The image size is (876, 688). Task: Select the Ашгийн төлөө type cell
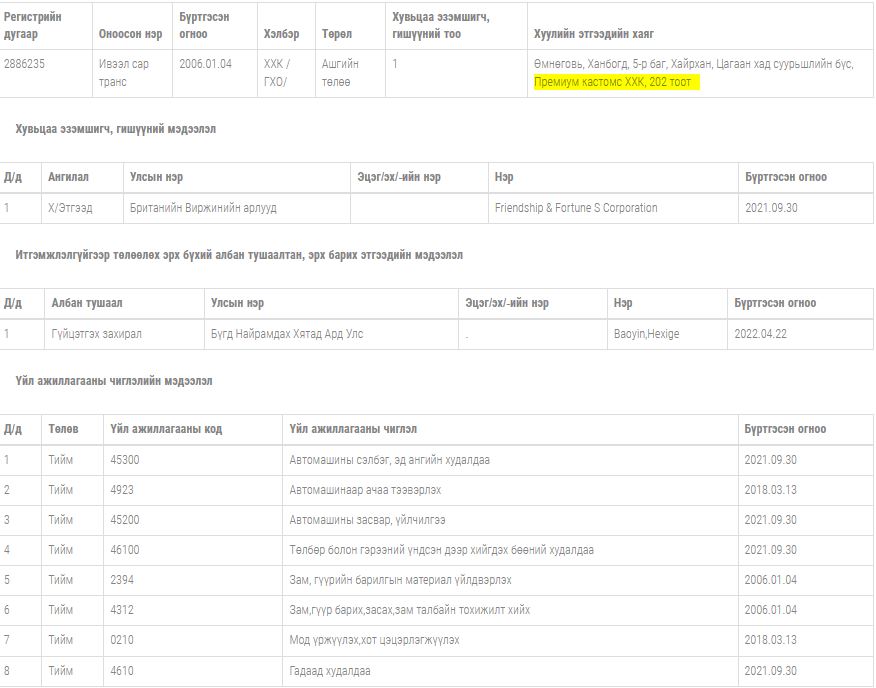point(340,73)
